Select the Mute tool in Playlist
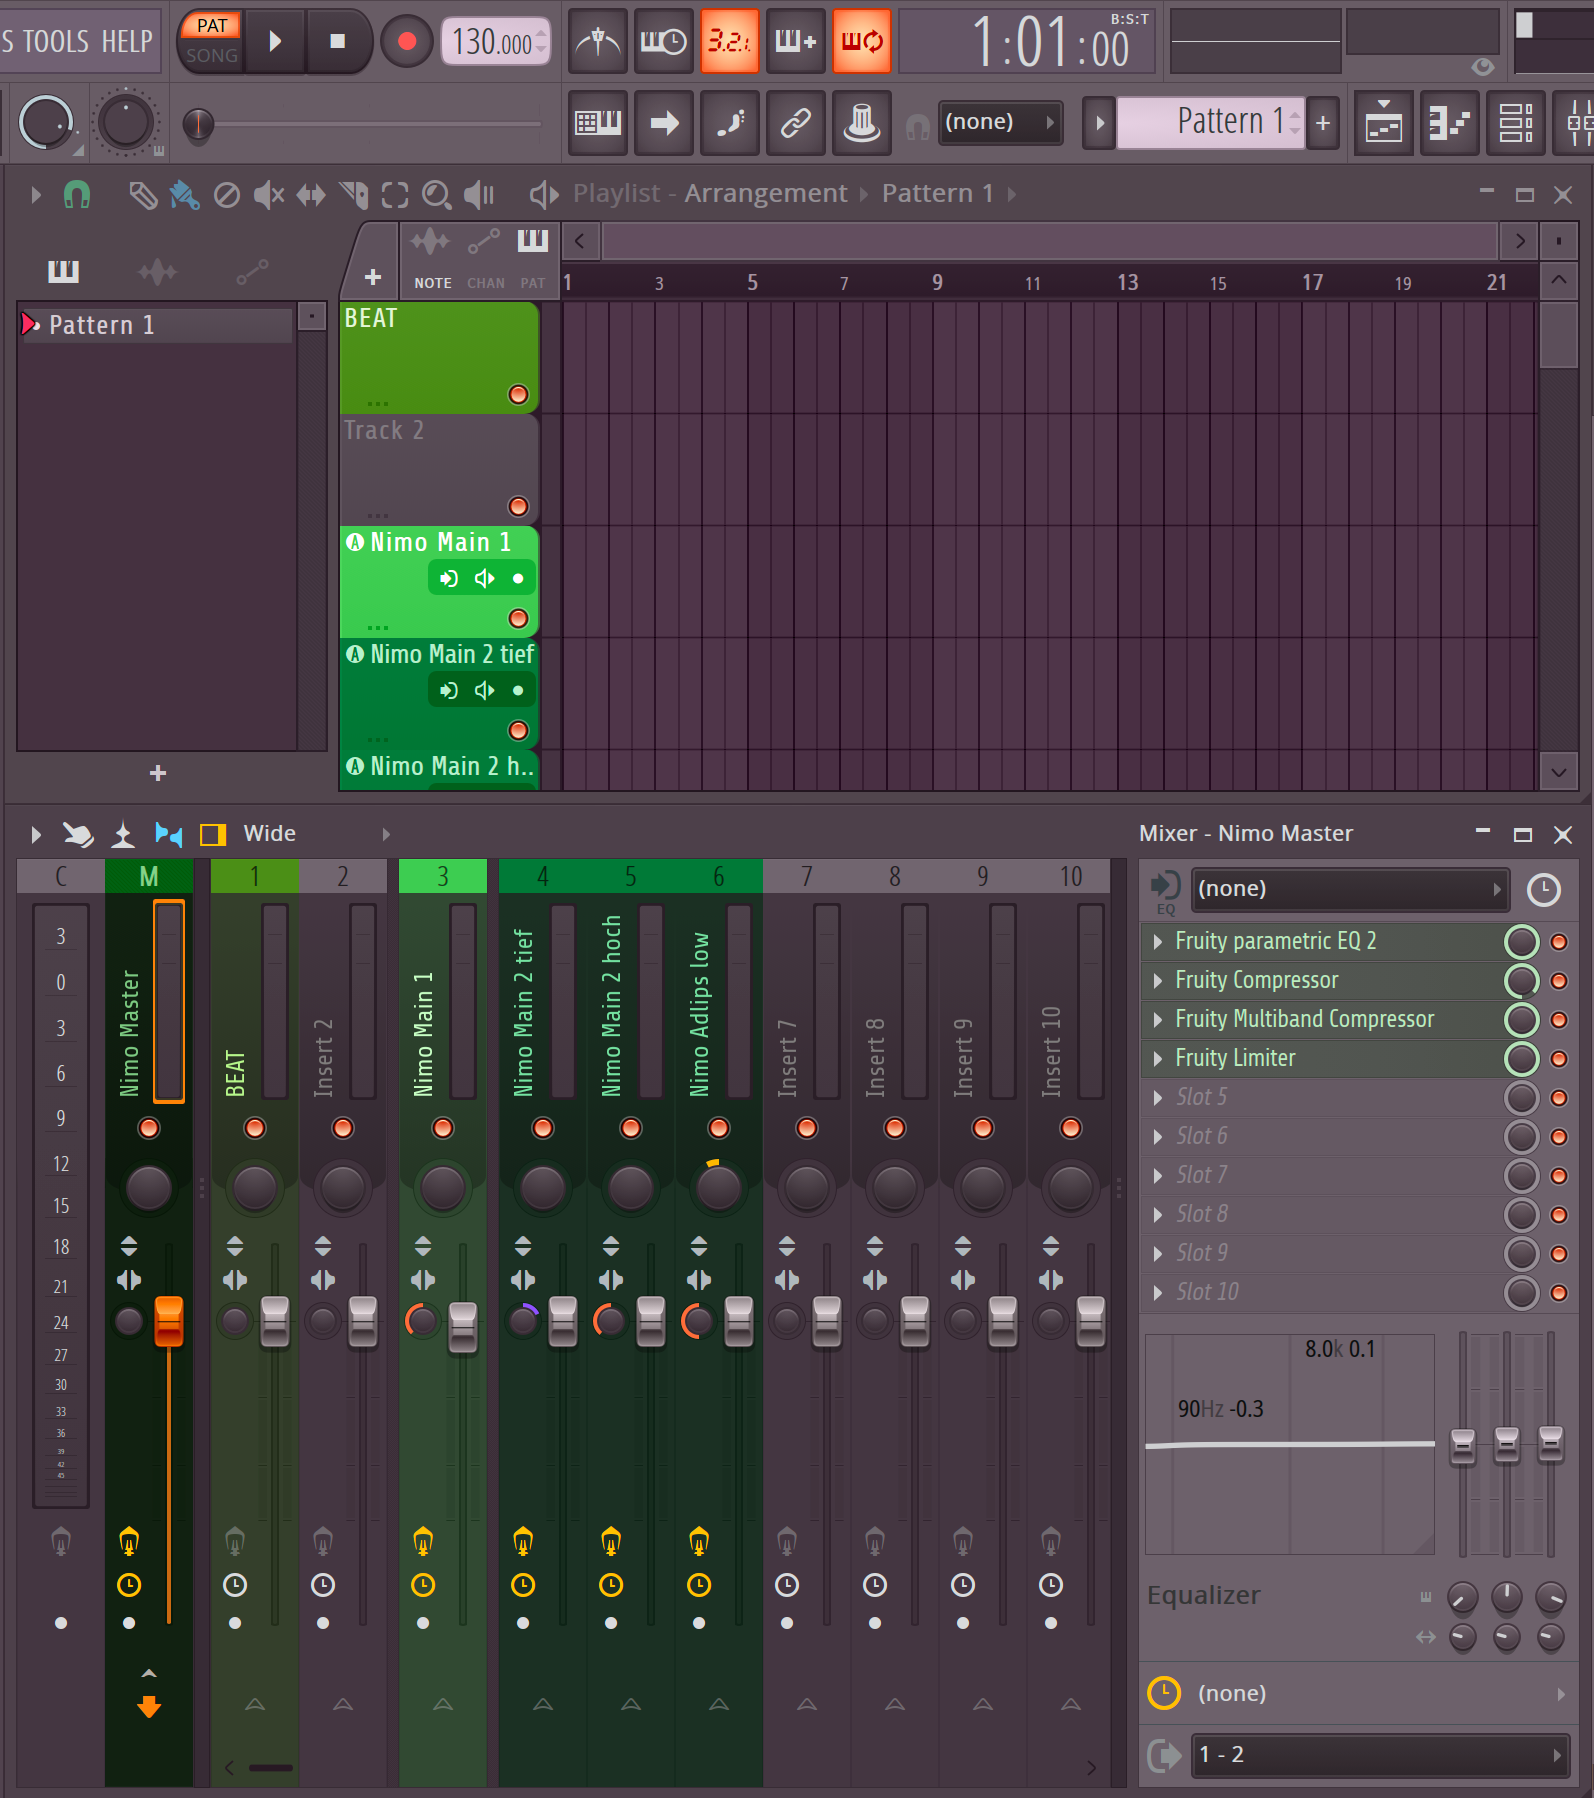 (x=269, y=194)
